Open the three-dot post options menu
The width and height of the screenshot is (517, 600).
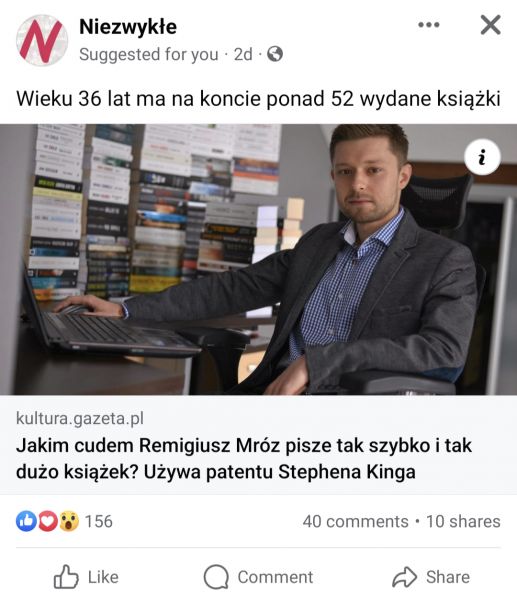pos(429,25)
